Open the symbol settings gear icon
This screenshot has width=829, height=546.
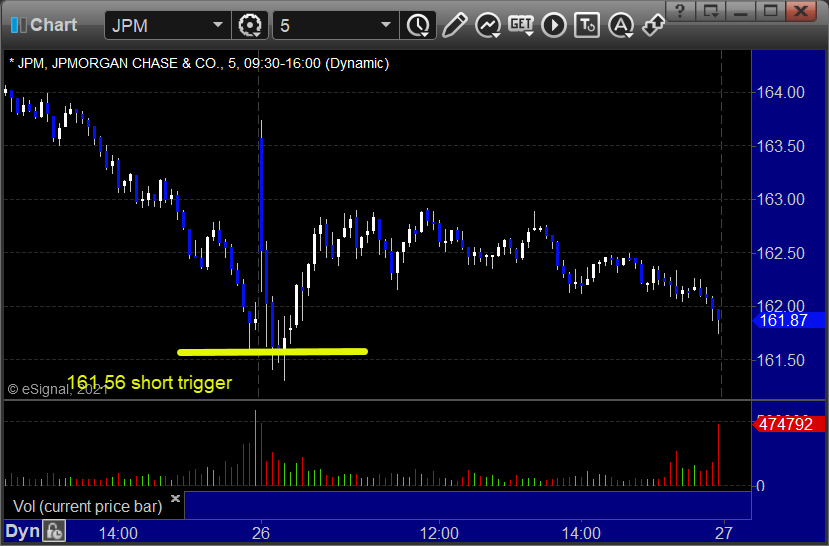(x=250, y=25)
